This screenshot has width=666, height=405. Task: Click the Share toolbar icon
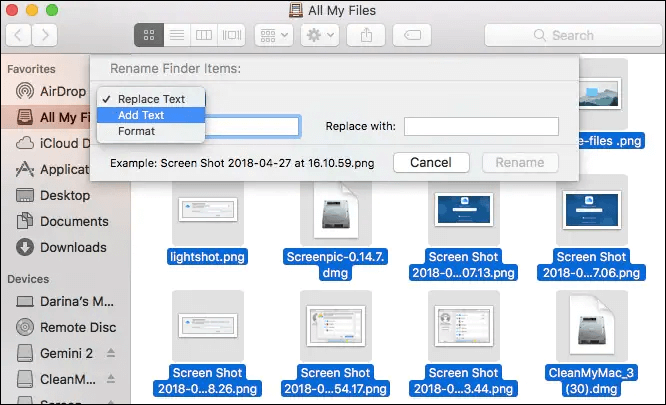(366, 35)
